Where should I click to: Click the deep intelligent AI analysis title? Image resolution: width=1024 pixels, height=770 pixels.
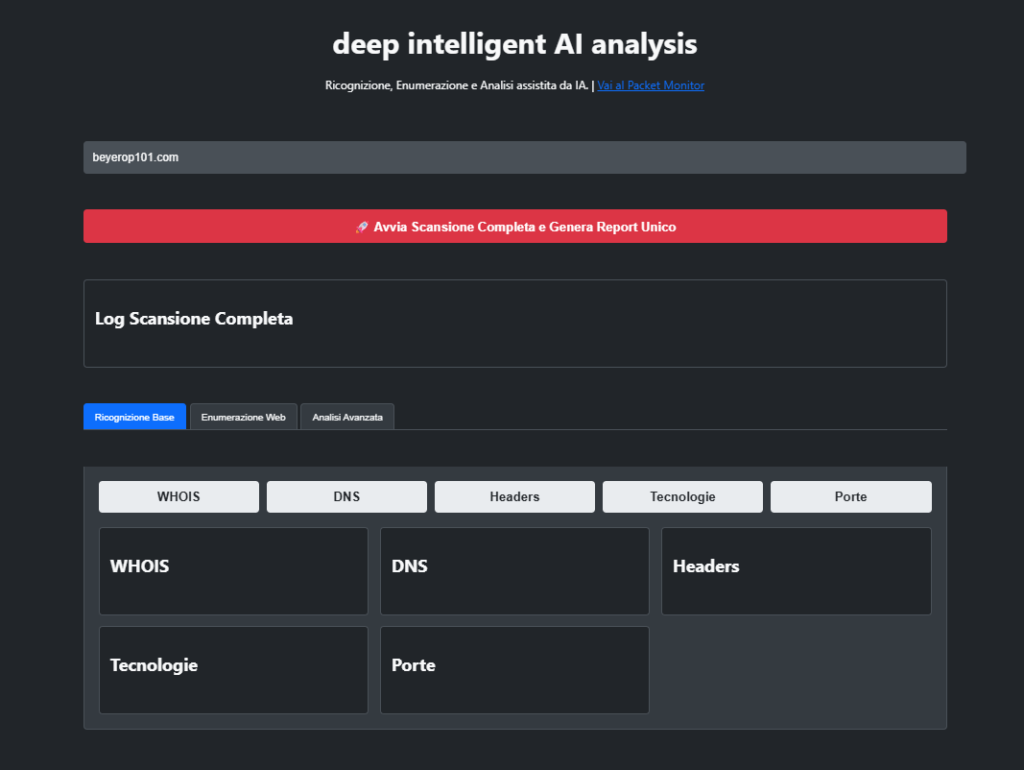[514, 44]
